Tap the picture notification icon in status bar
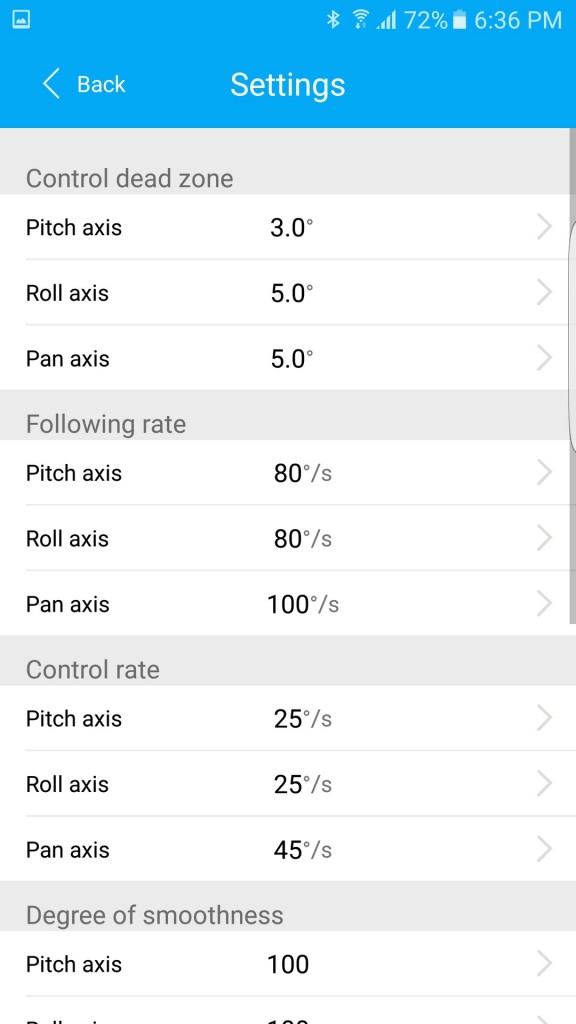Viewport: 576px width, 1024px height. (x=21, y=20)
